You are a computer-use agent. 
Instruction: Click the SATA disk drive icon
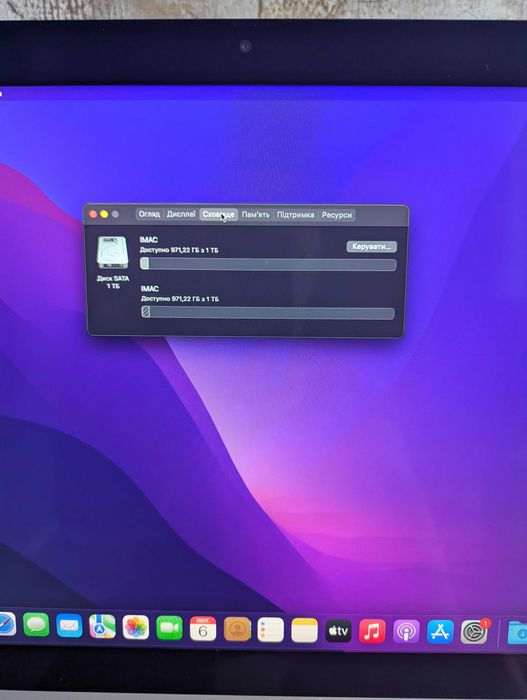pos(113,253)
